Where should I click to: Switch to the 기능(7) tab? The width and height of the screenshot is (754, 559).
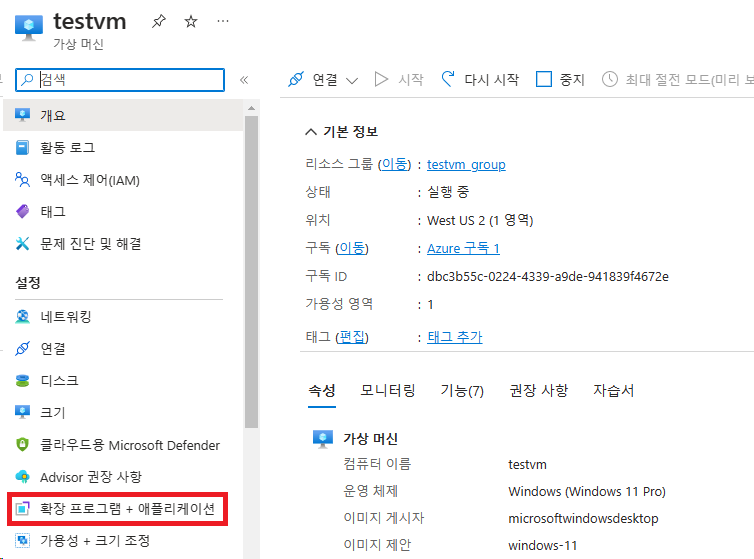point(462,390)
